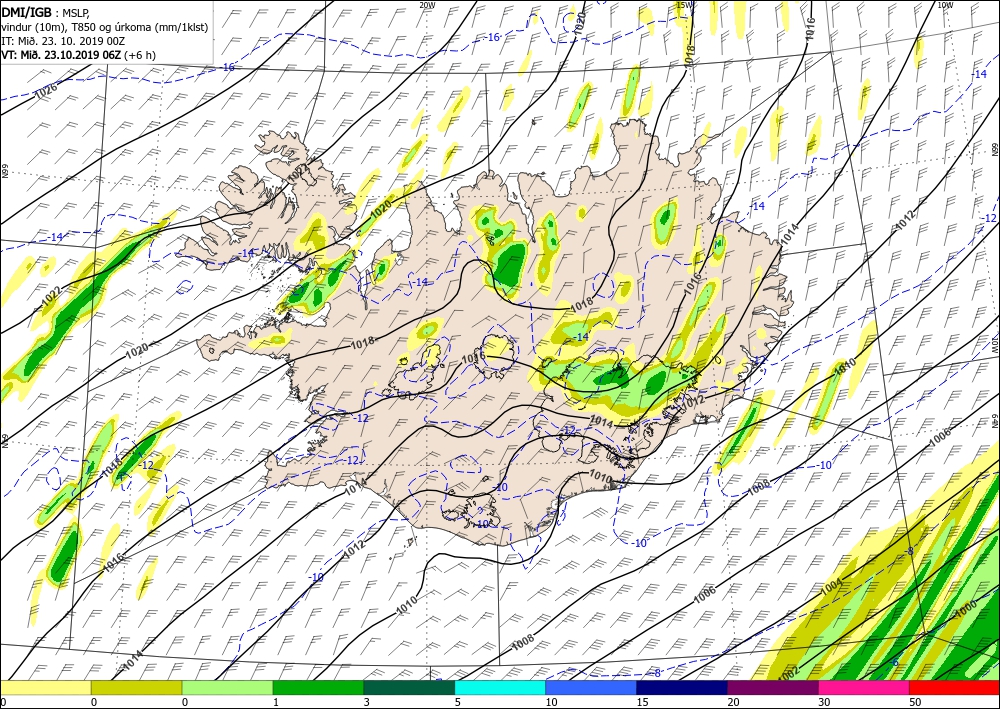Click the '-6' isotherm label
1000x709 pixels.
(895, 663)
